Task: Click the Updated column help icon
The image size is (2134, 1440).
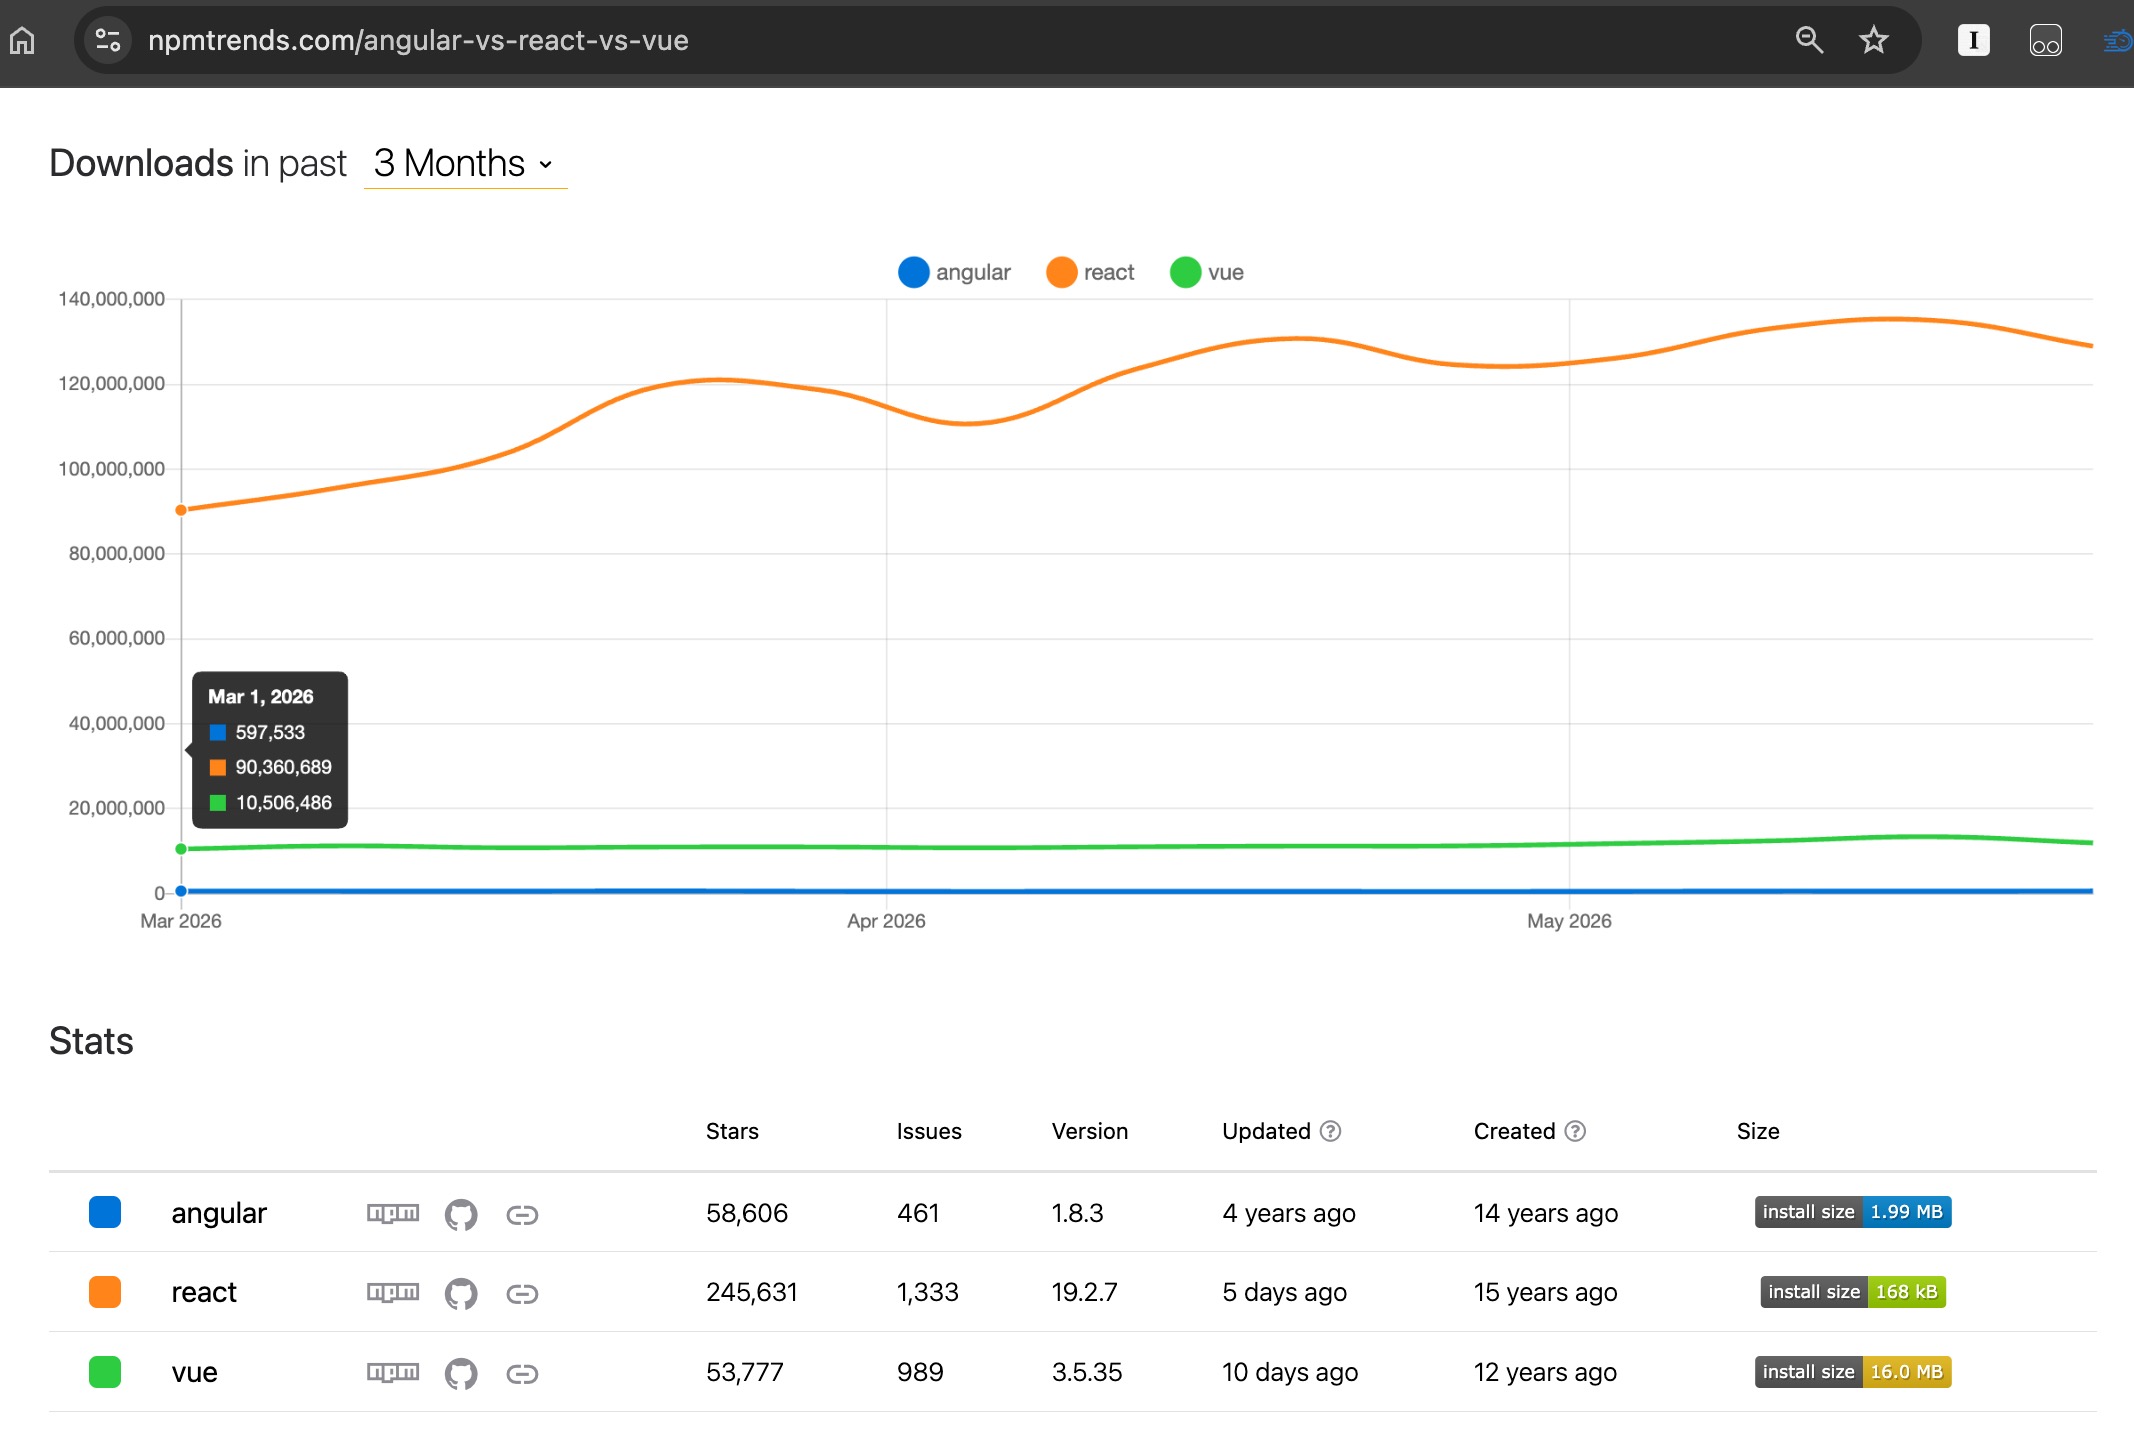Action: pos(1330,1131)
